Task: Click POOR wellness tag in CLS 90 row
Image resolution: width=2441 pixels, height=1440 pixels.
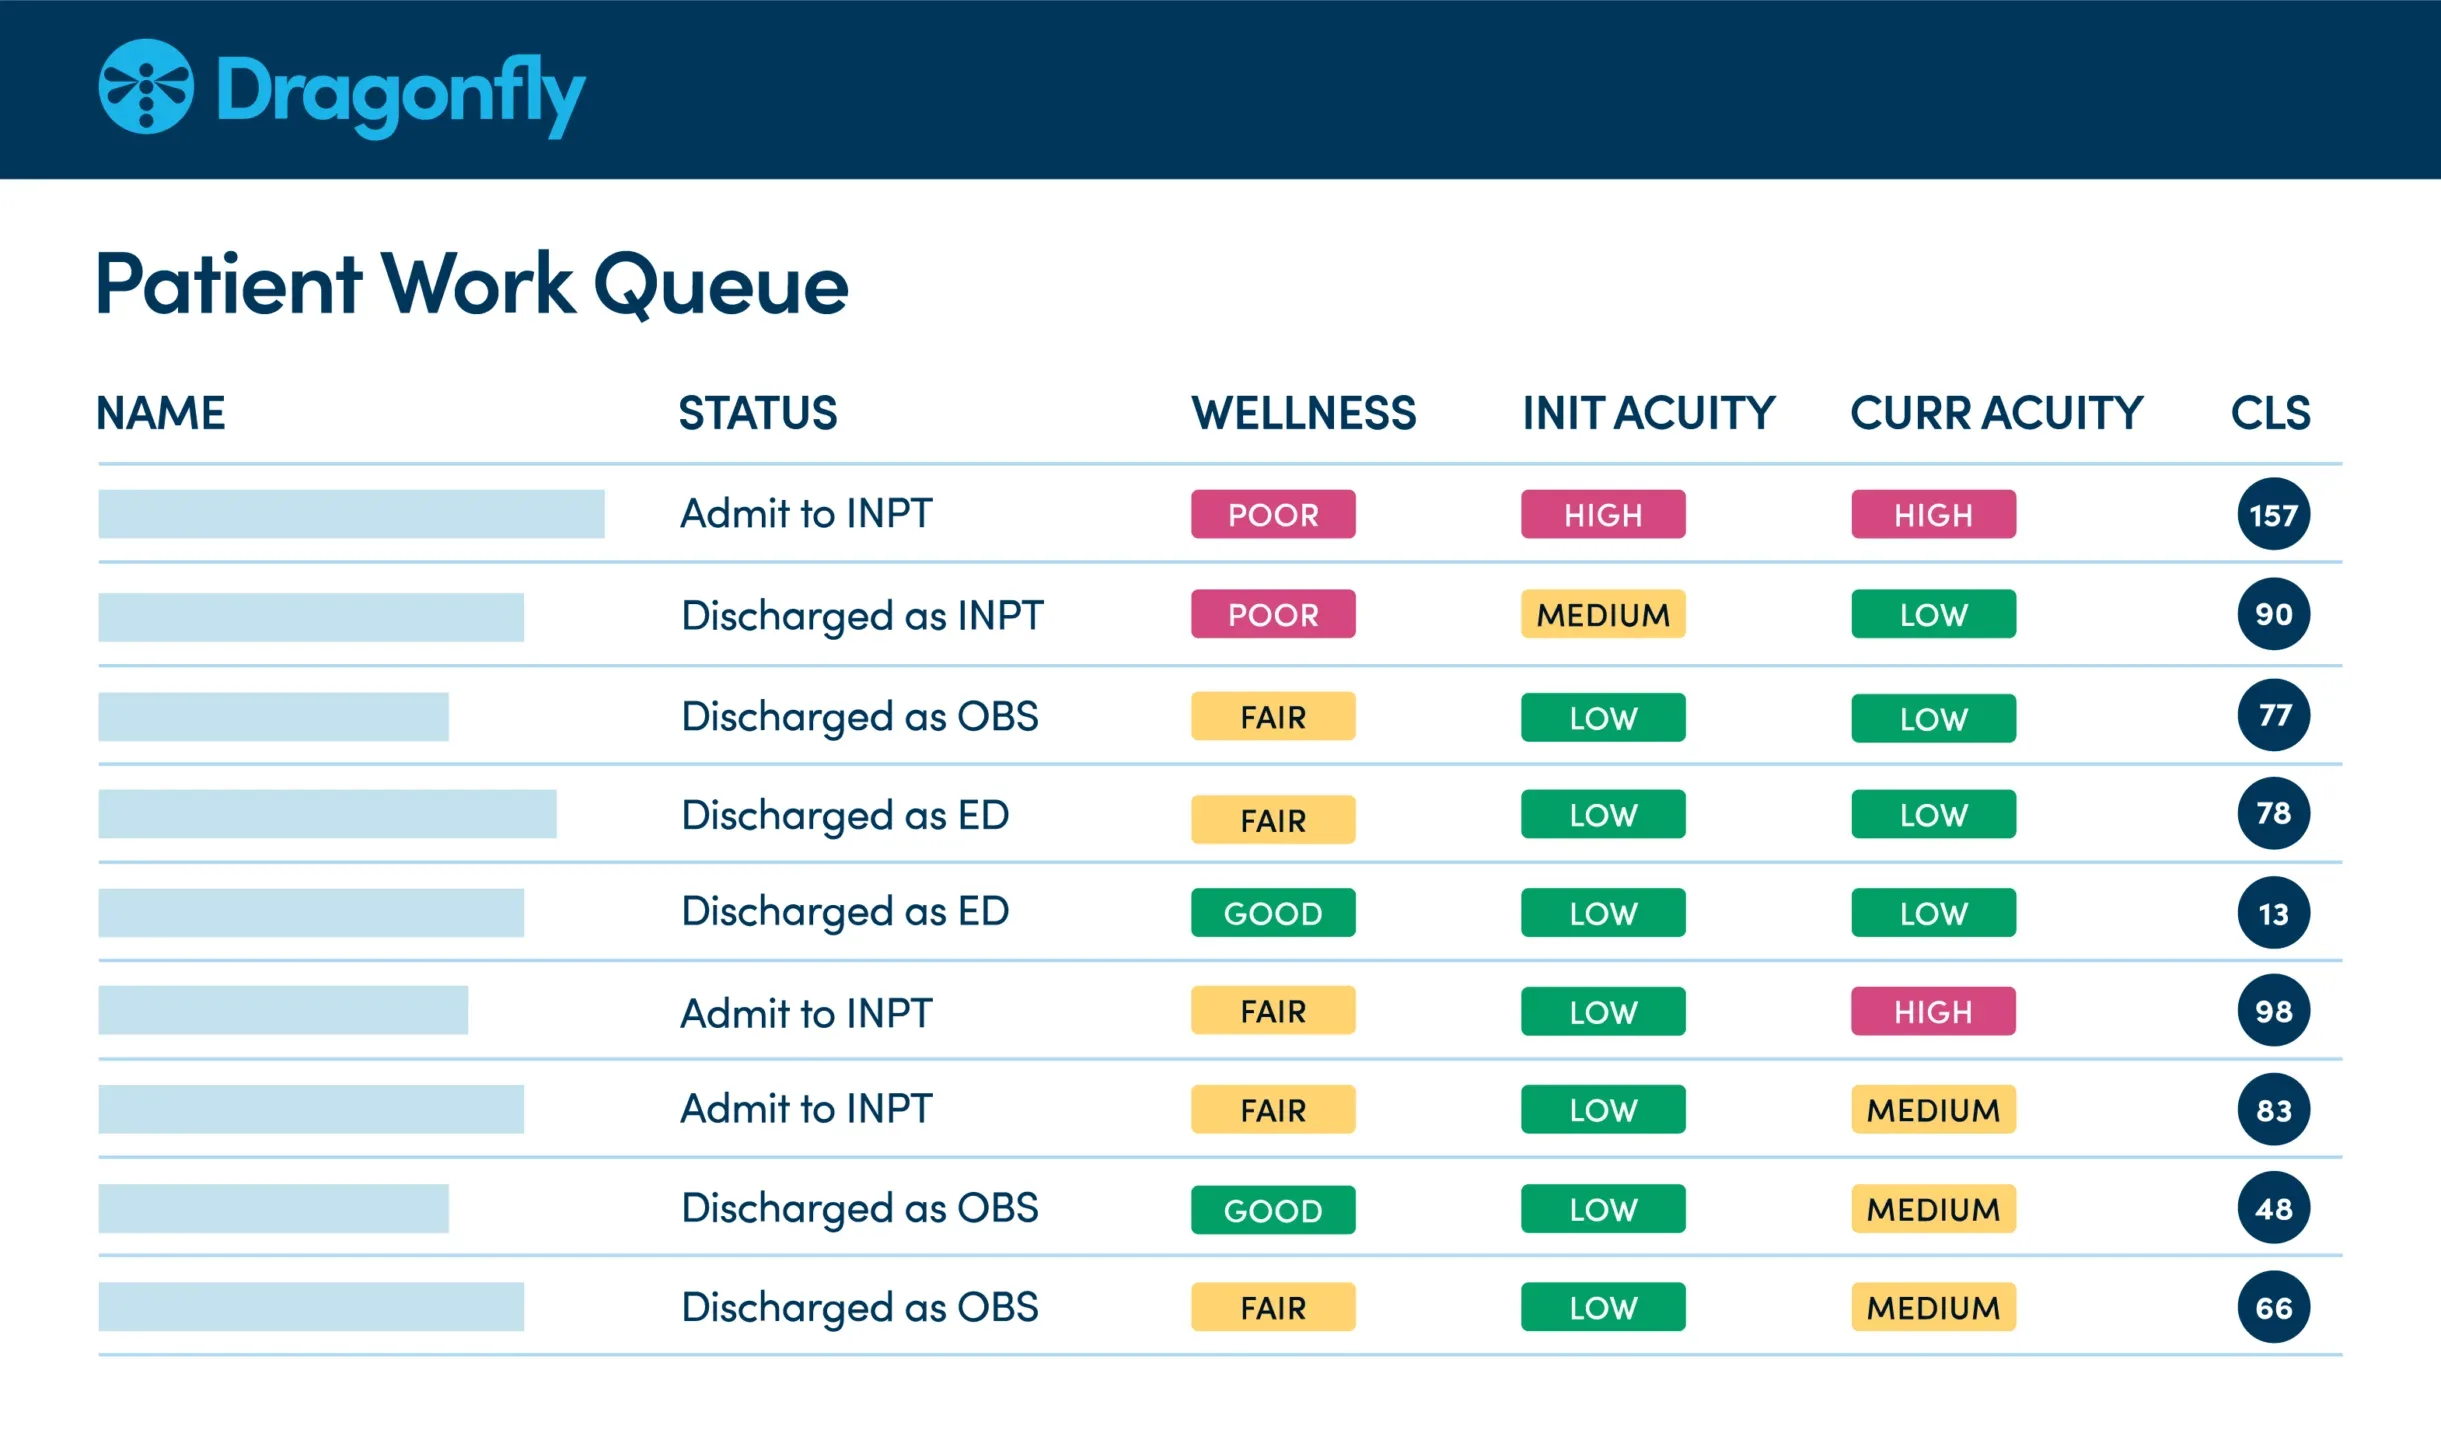Action: (x=1273, y=614)
